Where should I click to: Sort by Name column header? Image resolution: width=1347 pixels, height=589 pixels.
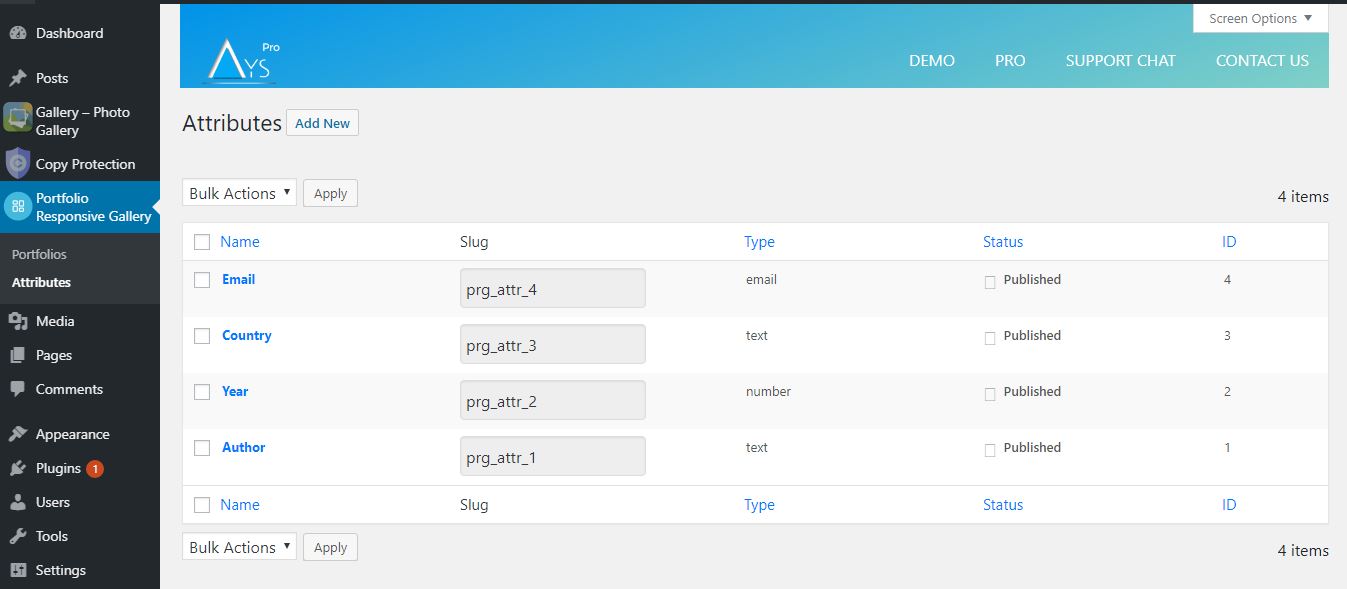pyautogui.click(x=240, y=241)
